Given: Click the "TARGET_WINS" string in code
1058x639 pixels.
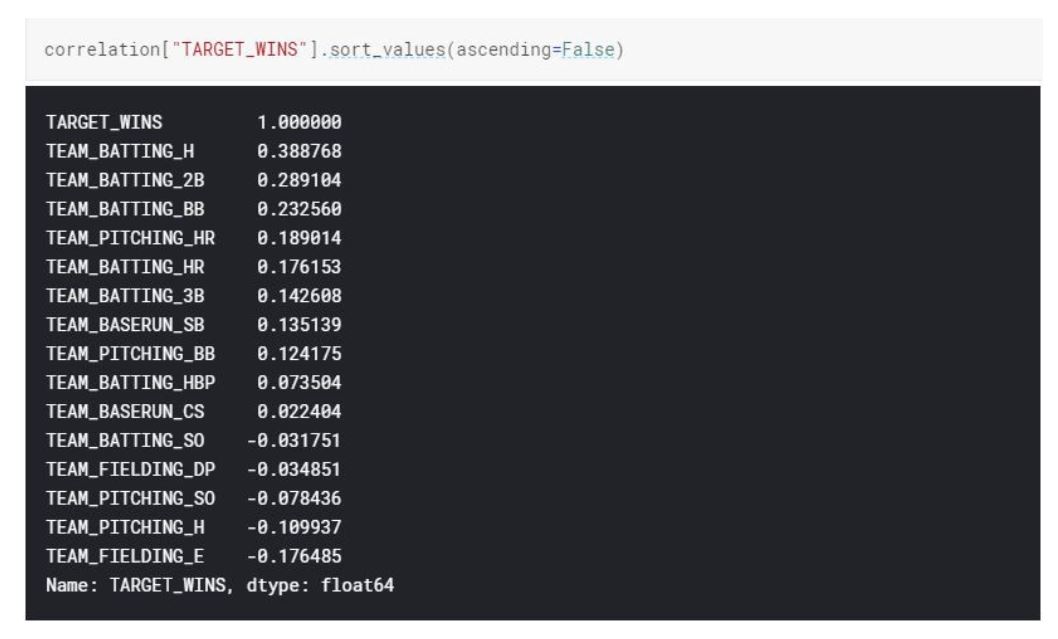Looking at the screenshot, I should click(240, 50).
